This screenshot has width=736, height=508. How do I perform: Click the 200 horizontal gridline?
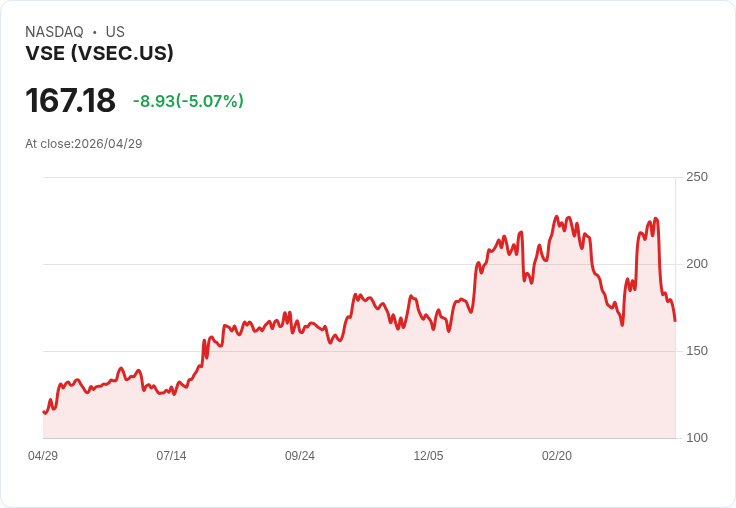(359, 264)
